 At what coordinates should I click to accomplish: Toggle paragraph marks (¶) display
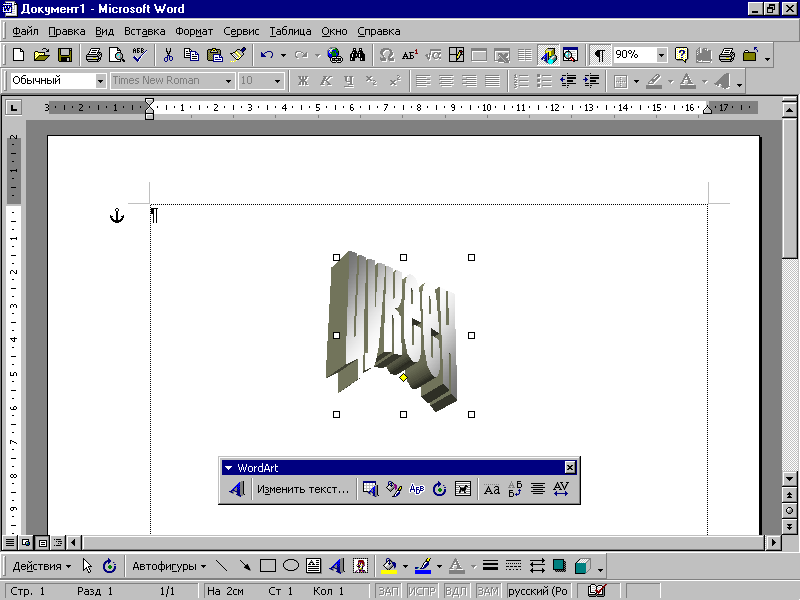click(600, 55)
